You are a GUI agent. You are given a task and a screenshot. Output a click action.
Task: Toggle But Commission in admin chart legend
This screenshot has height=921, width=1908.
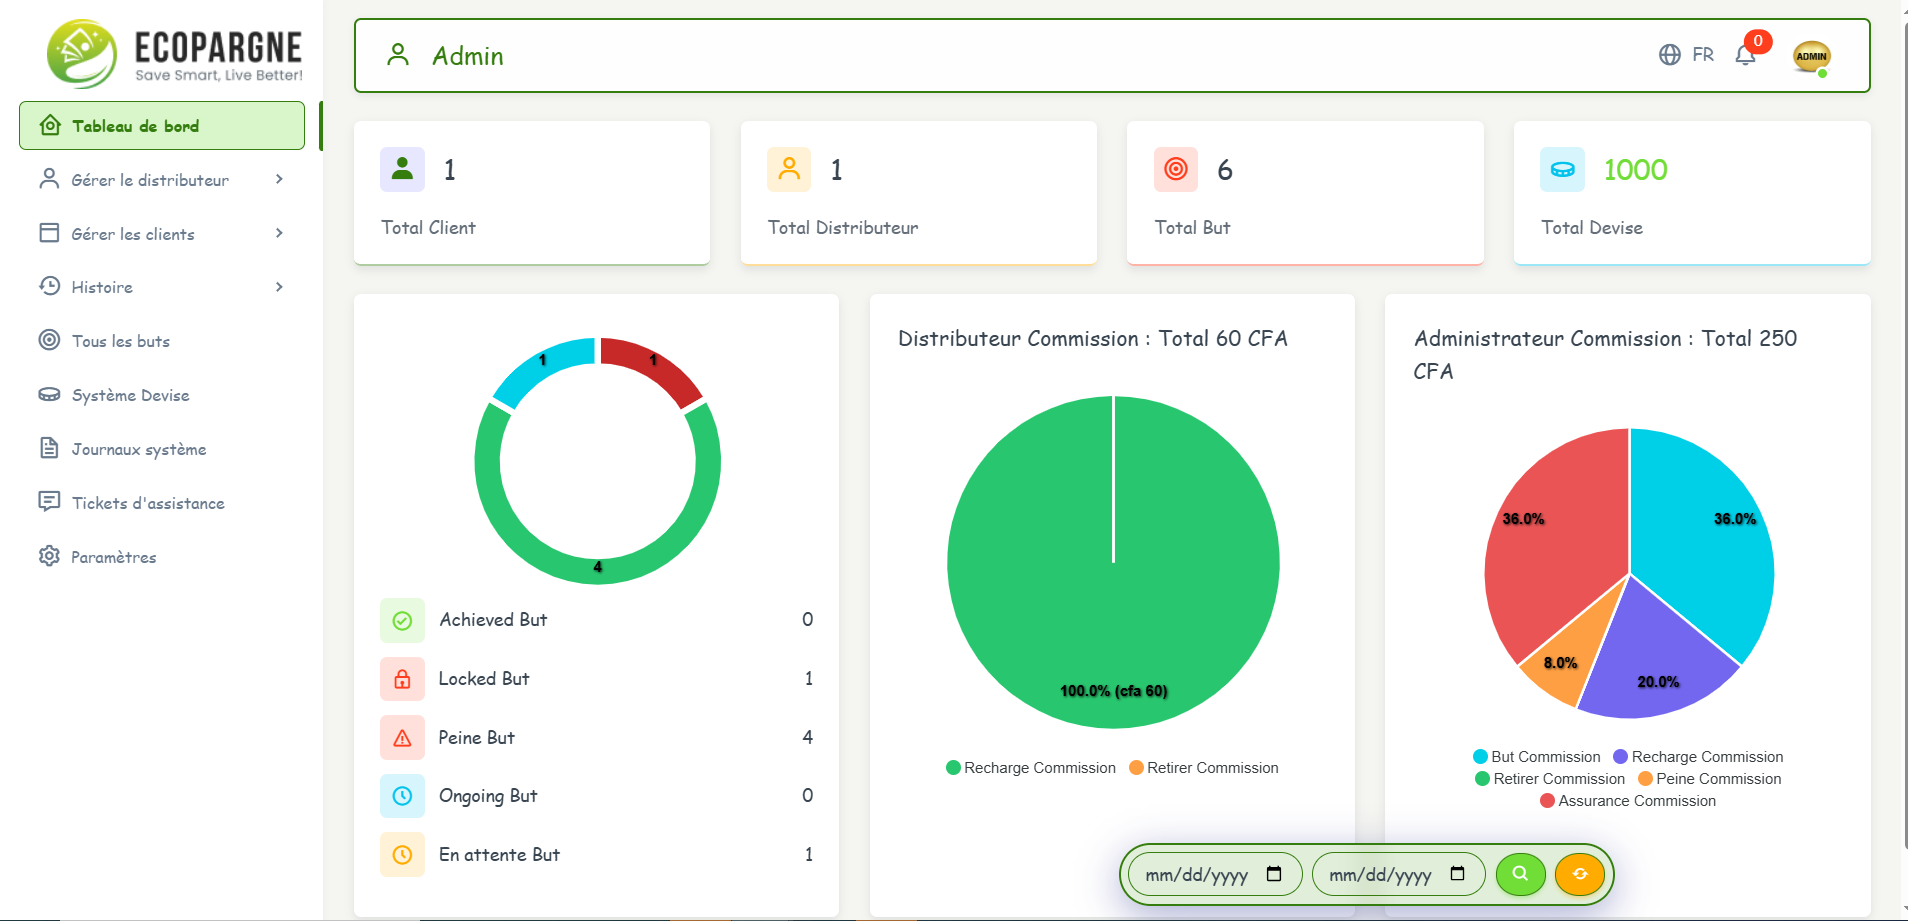(1537, 757)
